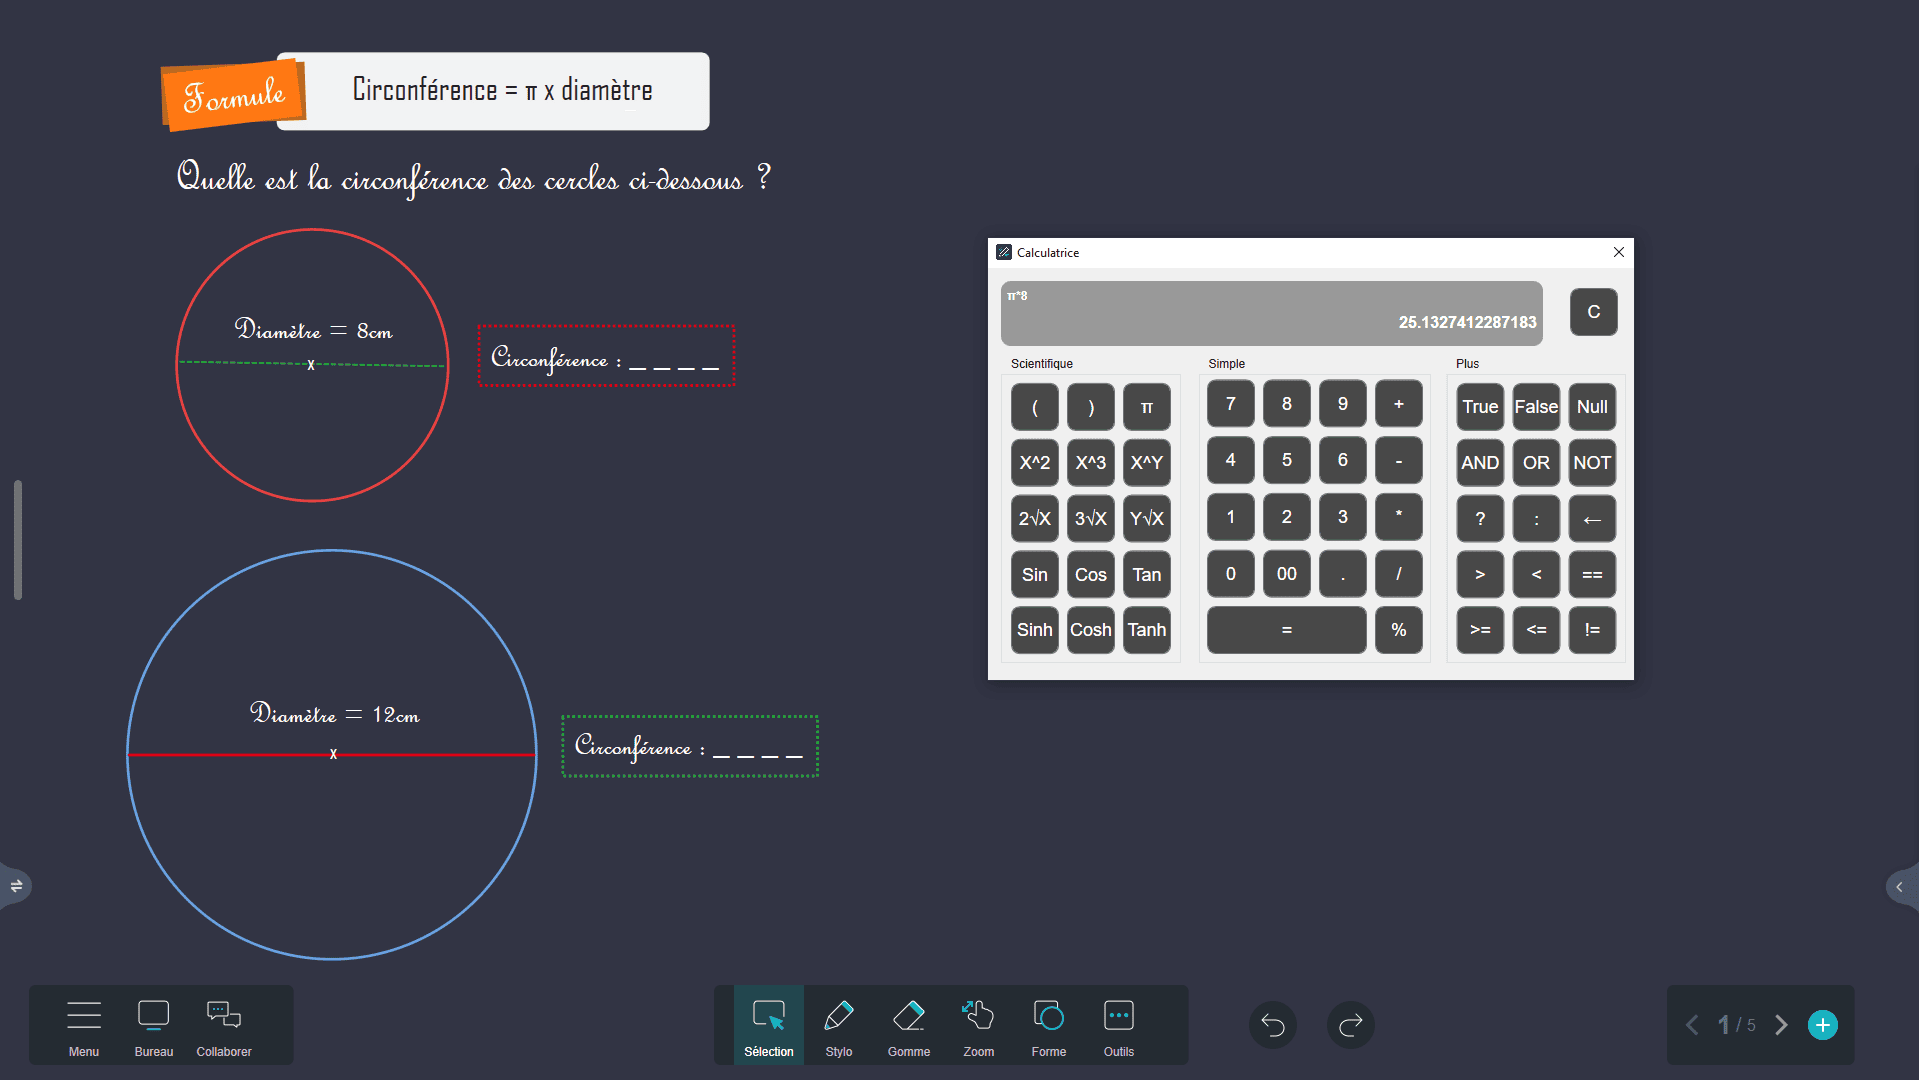Close the Calculatrice window
Image resolution: width=1919 pixels, height=1080 pixels.
coord(1618,252)
